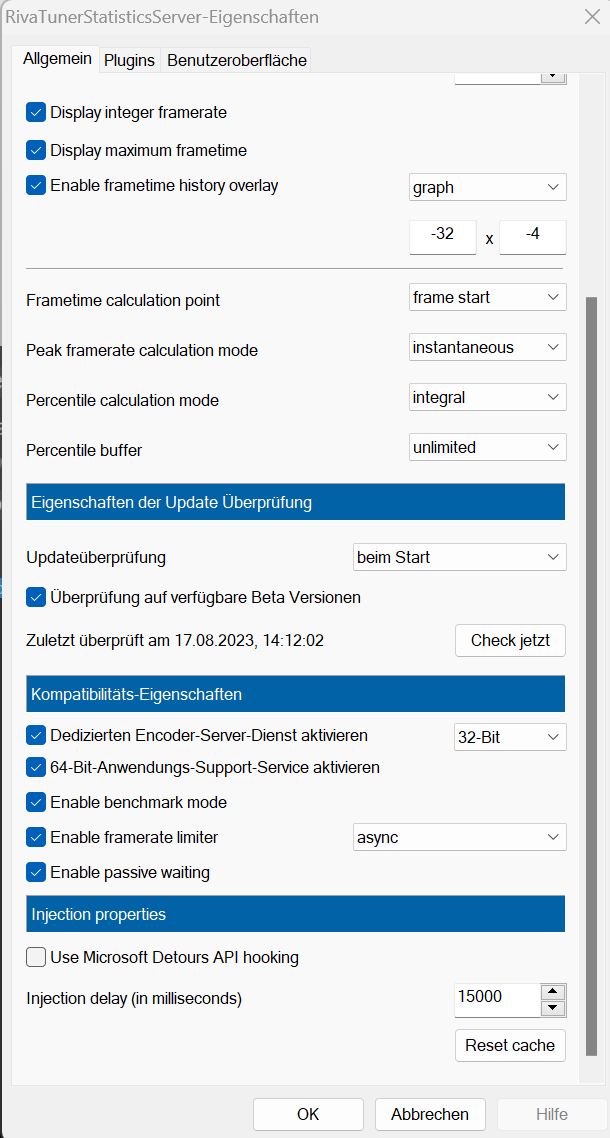Image resolution: width=610 pixels, height=1138 pixels.
Task: Toggle Überprüfung auf verfügbare Beta Versionen
Action: 36,597
